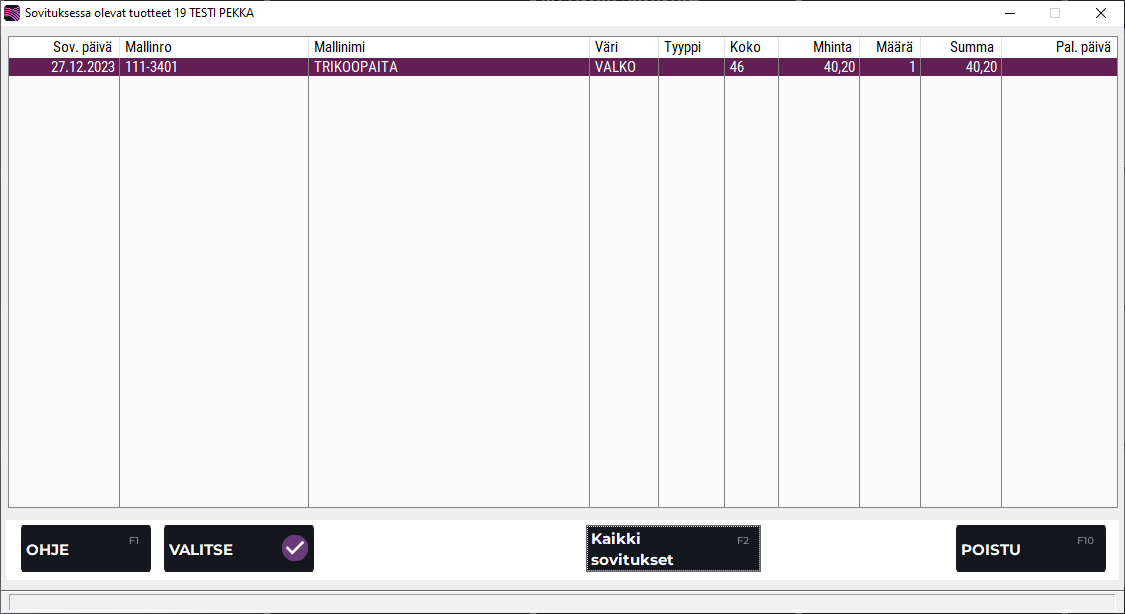
Task: Click the checkmark icon on the VALITSE button
Action: [x=294, y=548]
